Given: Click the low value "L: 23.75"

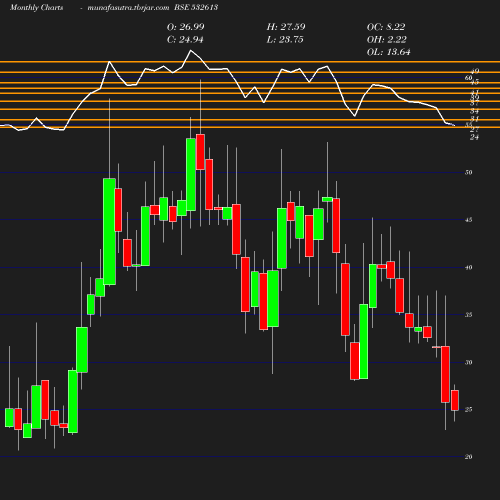Looking at the screenshot, I should pos(285,39).
